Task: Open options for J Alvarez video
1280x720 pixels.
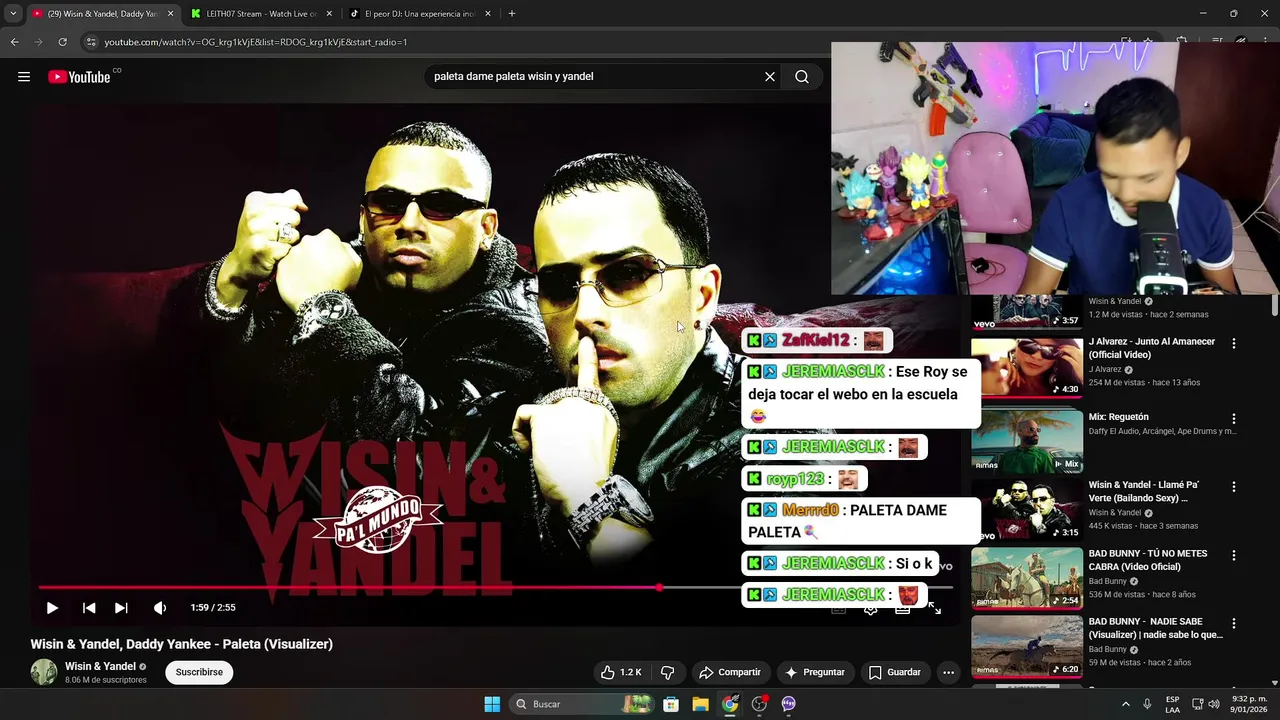Action: (x=1233, y=343)
